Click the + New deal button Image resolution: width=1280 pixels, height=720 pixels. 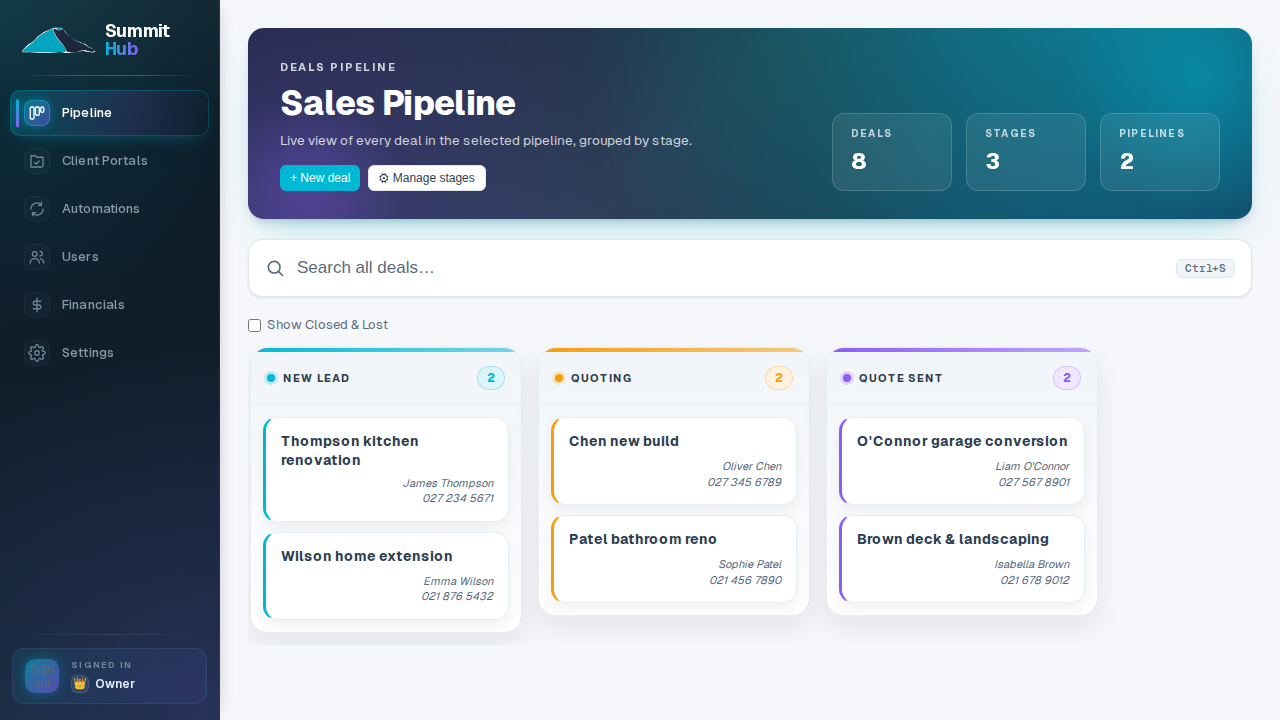[x=320, y=178]
